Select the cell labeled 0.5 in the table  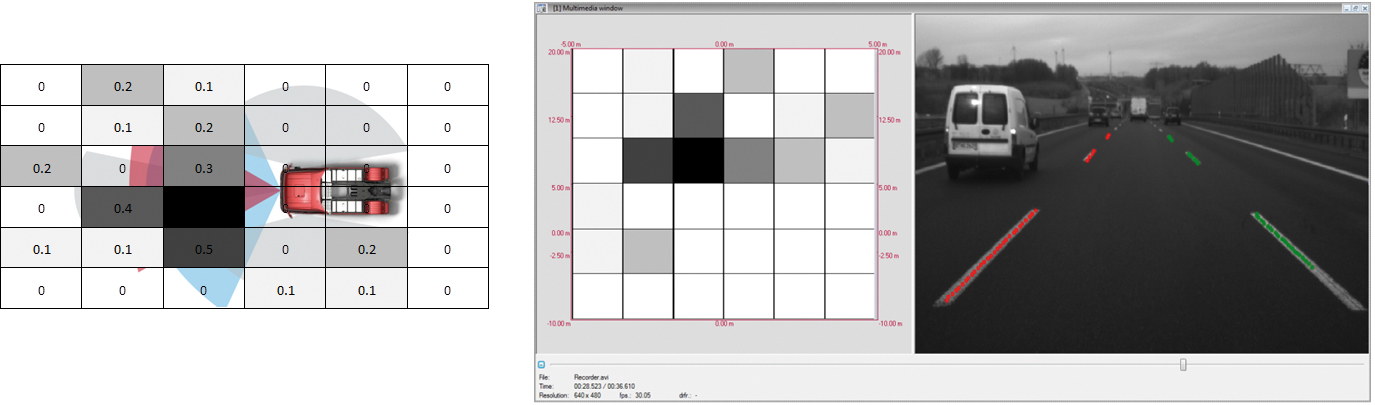(x=203, y=249)
